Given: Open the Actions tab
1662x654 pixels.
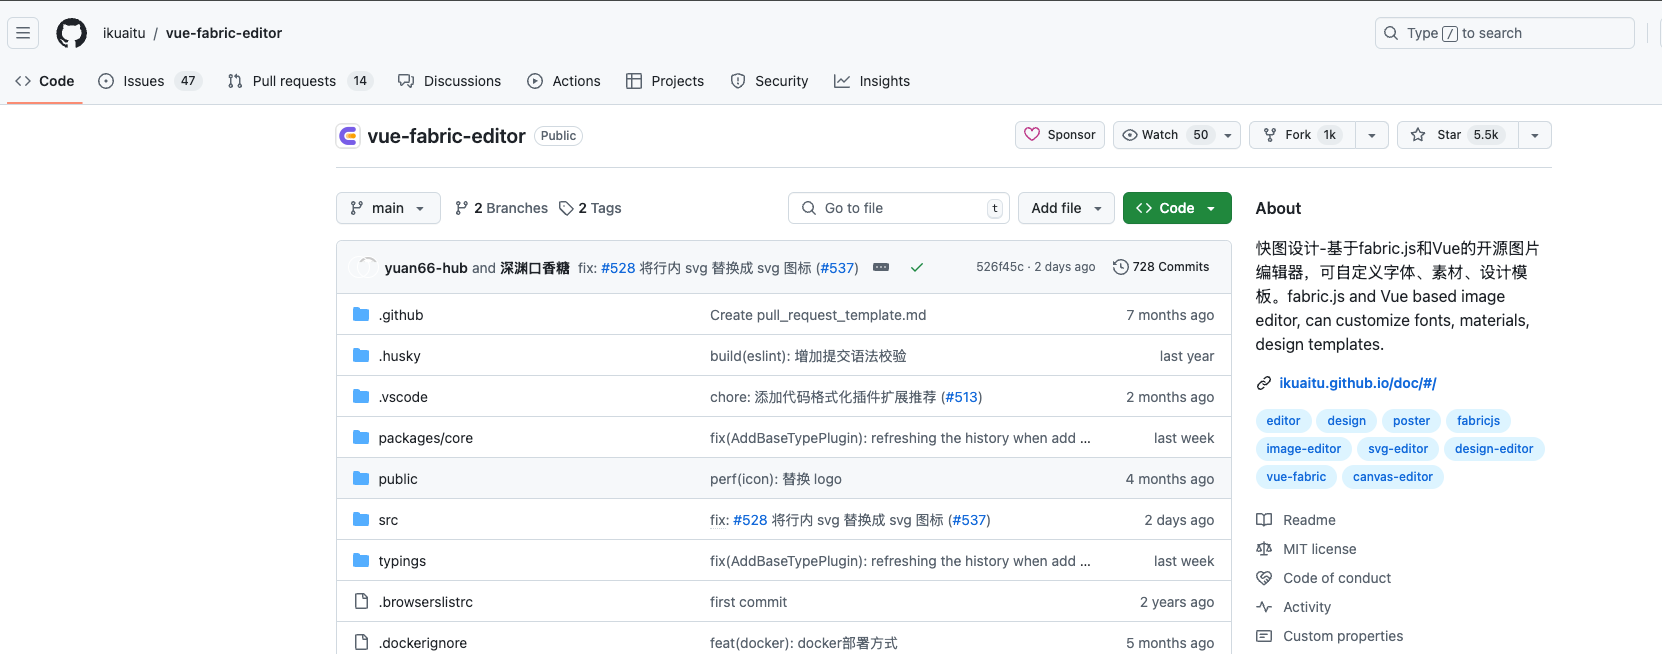Looking at the screenshot, I should [x=564, y=81].
